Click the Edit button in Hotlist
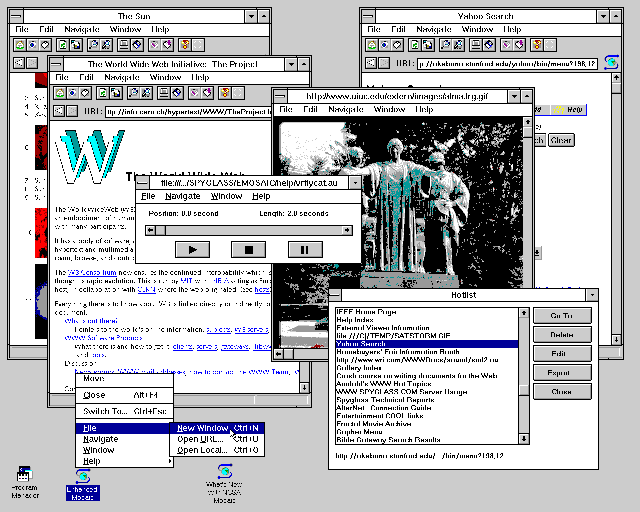 pyautogui.click(x=562, y=354)
